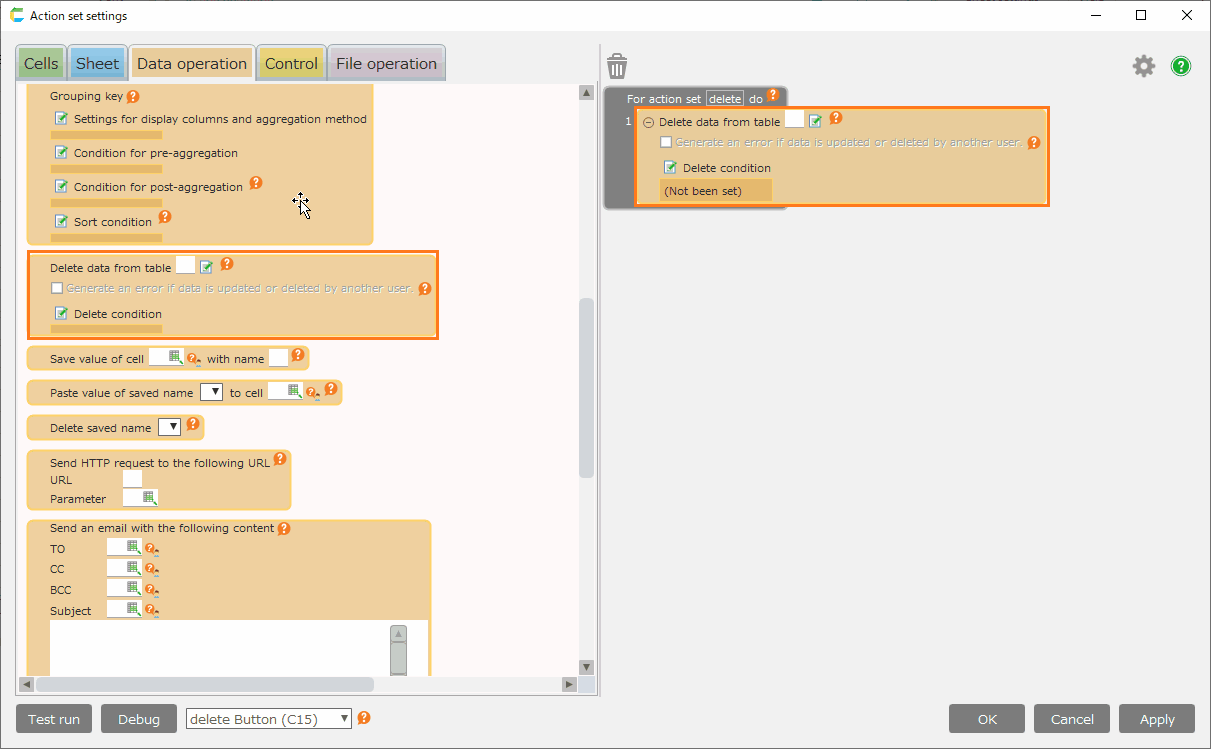Open help for Save value of cell block
This screenshot has width=1211, height=749.
tap(297, 354)
